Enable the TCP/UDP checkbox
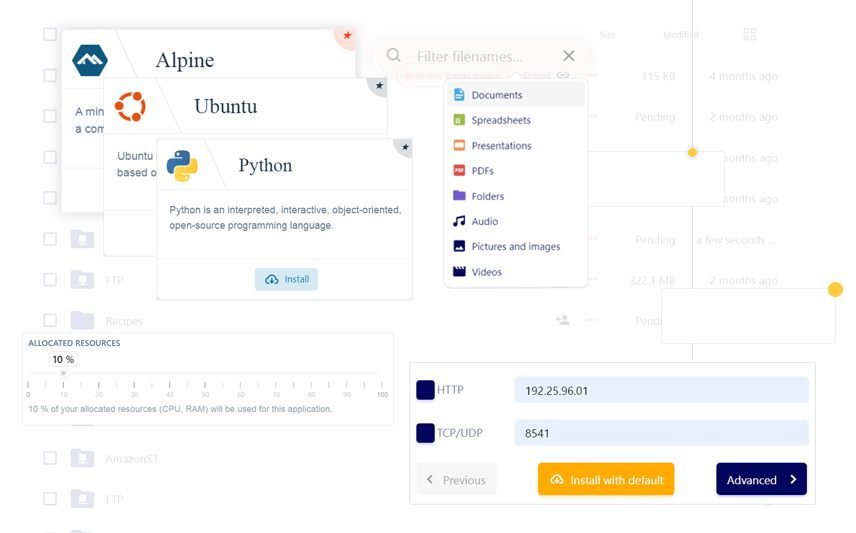 tap(425, 433)
